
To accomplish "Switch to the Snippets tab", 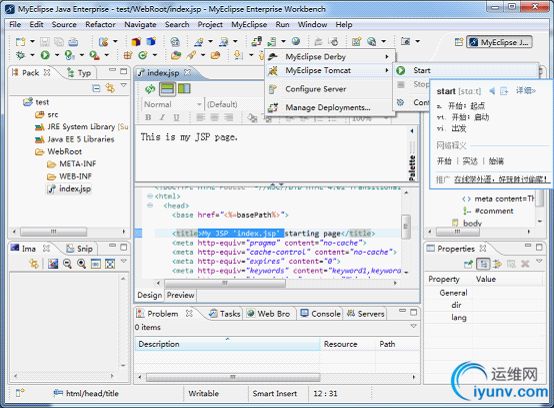I will [x=80, y=249].
